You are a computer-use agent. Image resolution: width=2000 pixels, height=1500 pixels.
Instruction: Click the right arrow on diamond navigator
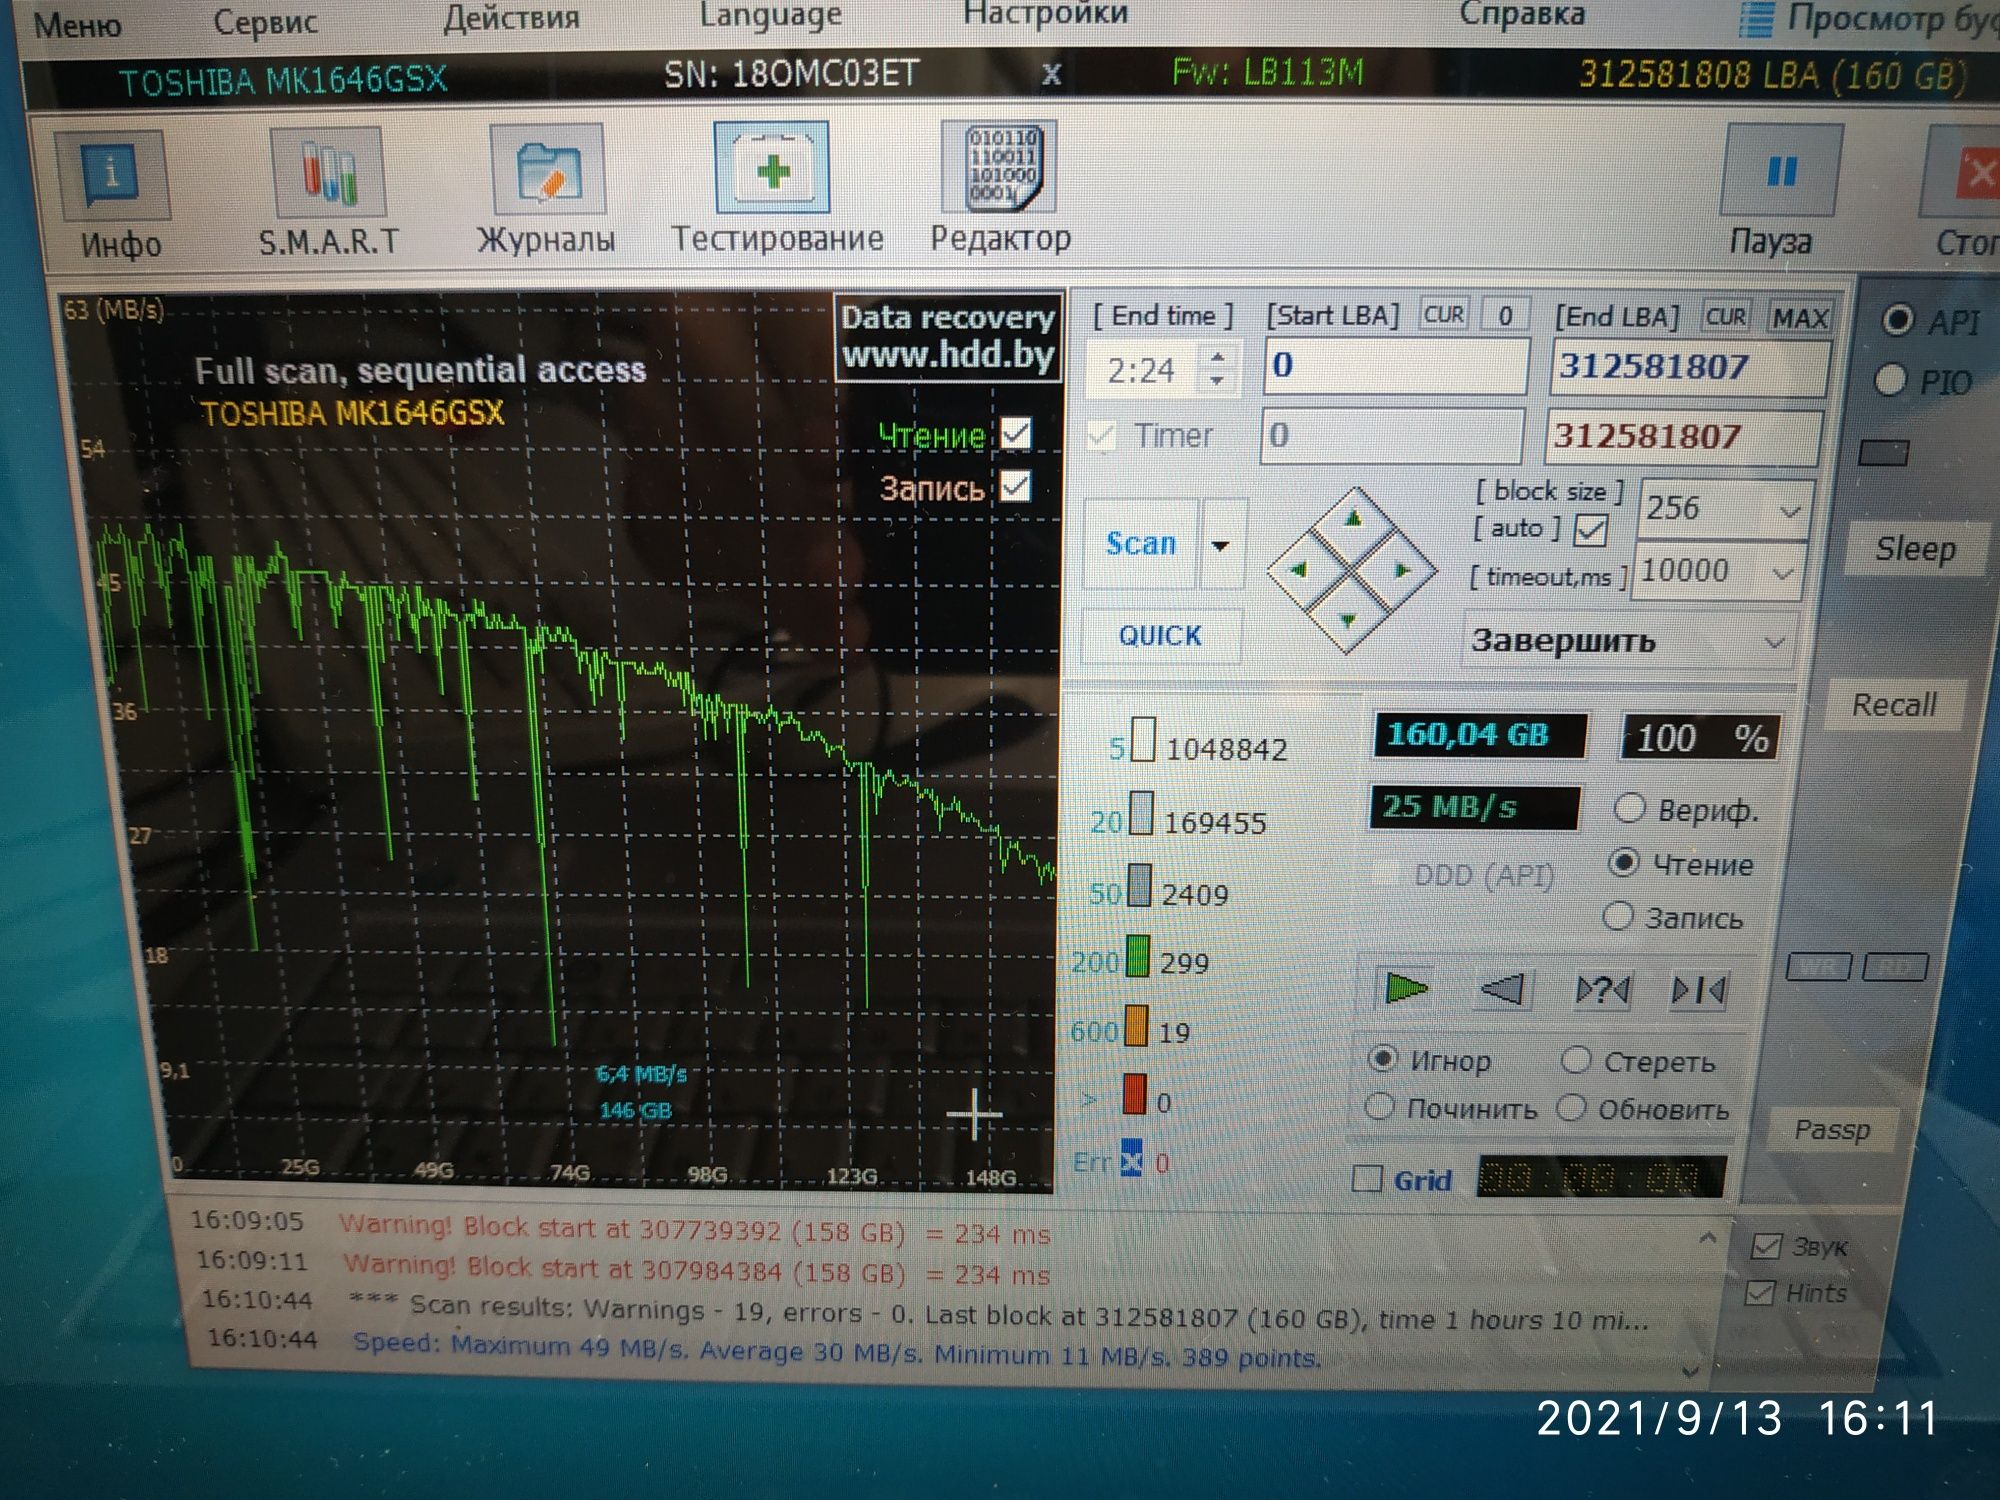click(x=1402, y=570)
